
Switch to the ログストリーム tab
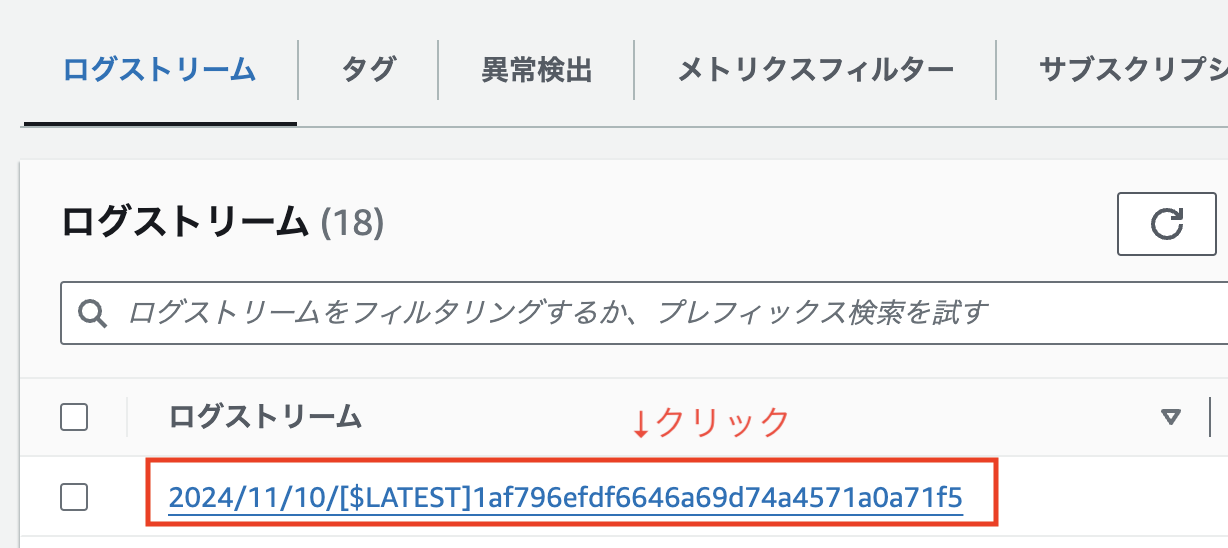pyautogui.click(x=159, y=70)
